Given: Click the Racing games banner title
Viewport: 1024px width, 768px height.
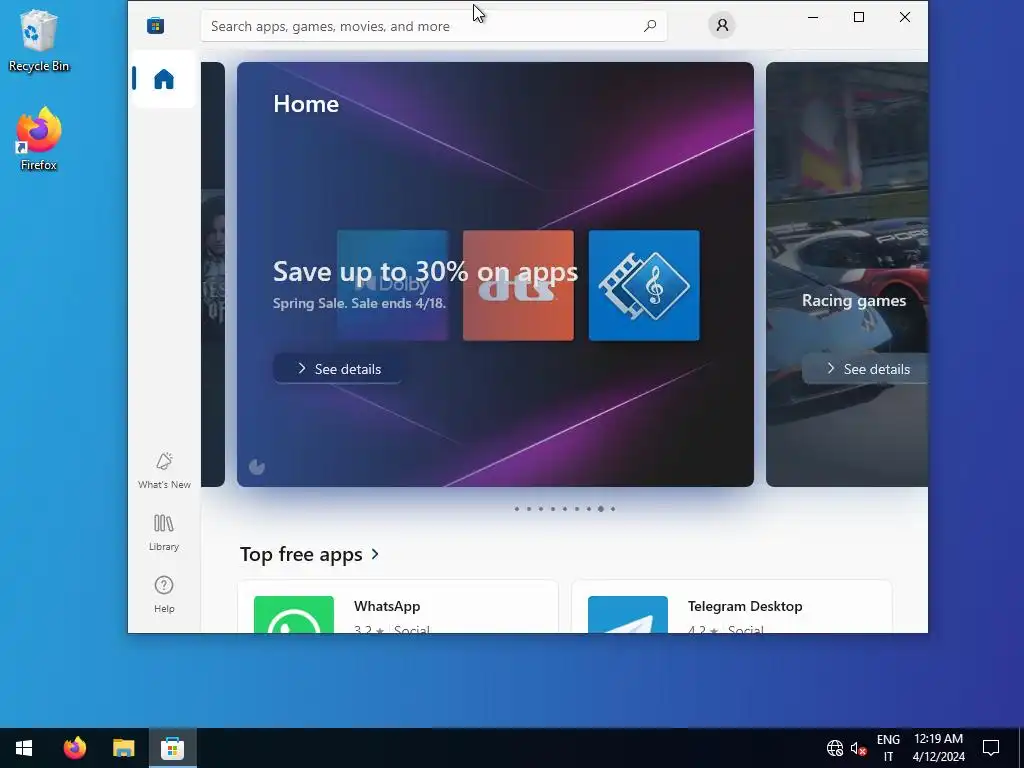Looking at the screenshot, I should [854, 300].
